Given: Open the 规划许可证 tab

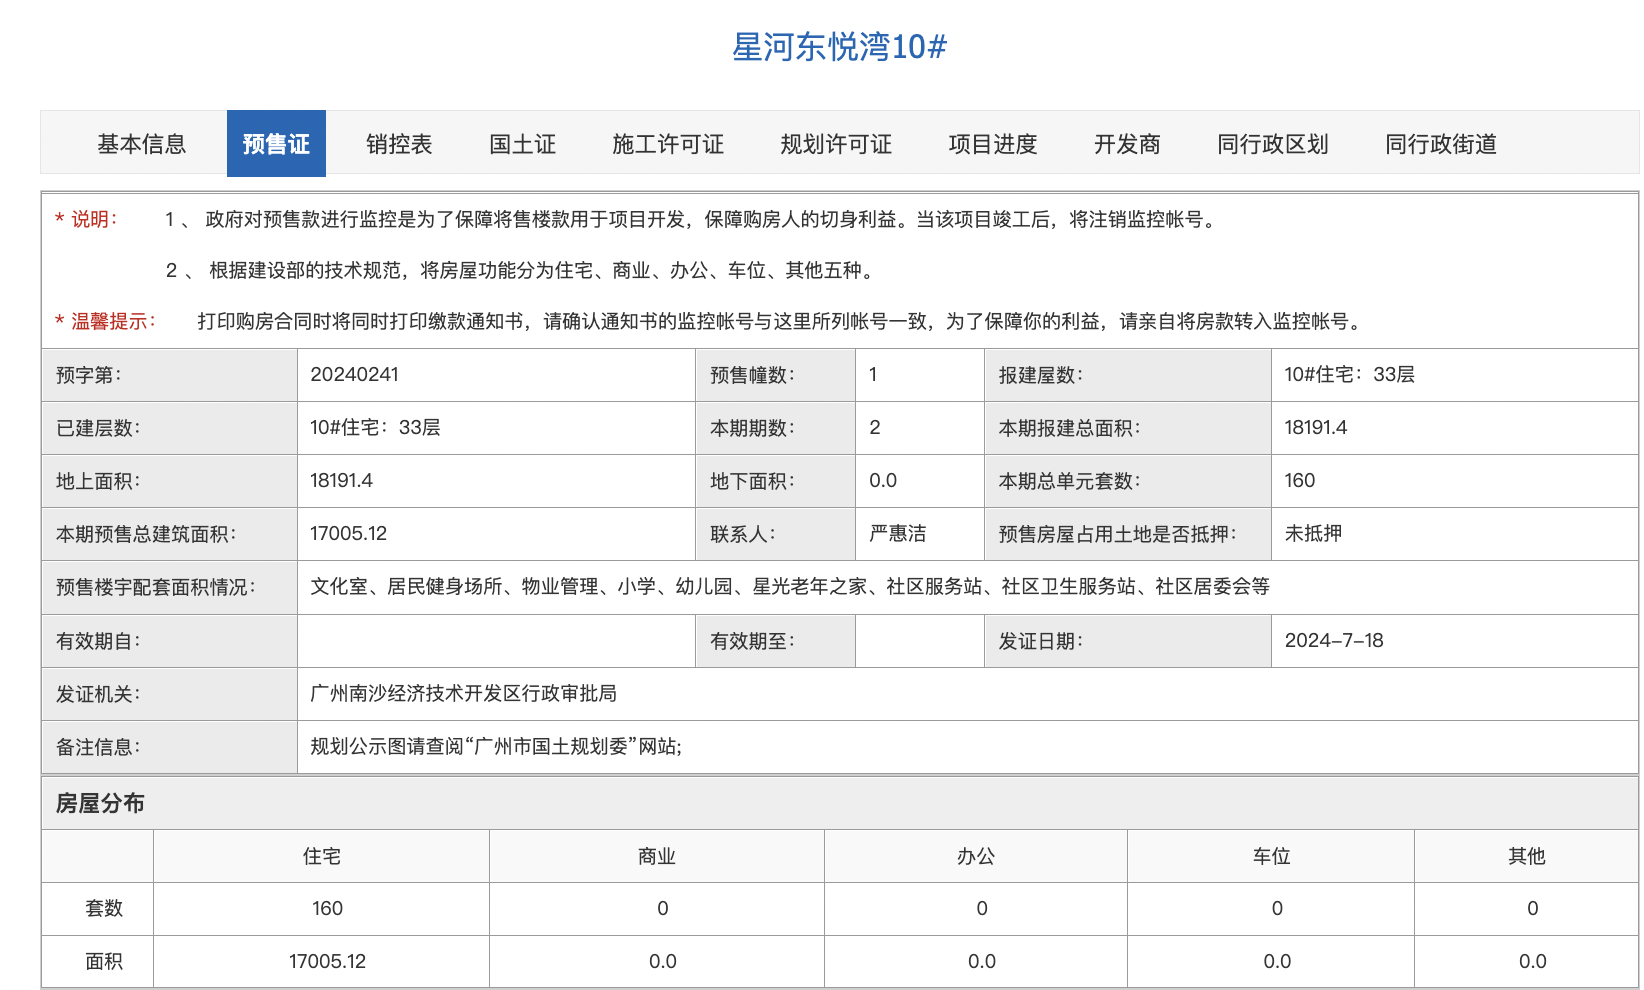Looking at the screenshot, I should click(836, 144).
